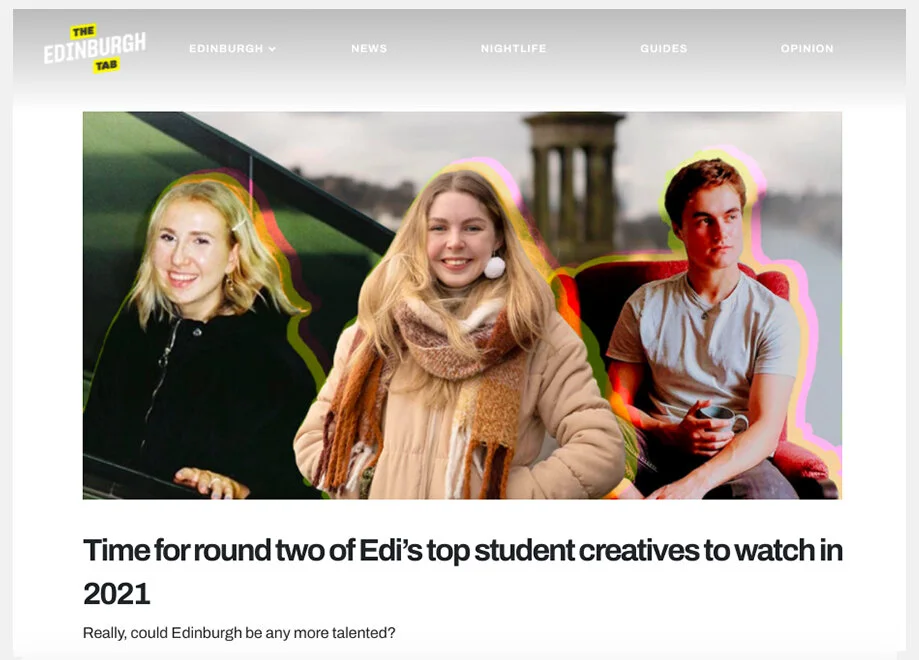Click the yellow "TAB" badge in the logo
This screenshot has width=919, height=660.
point(106,65)
